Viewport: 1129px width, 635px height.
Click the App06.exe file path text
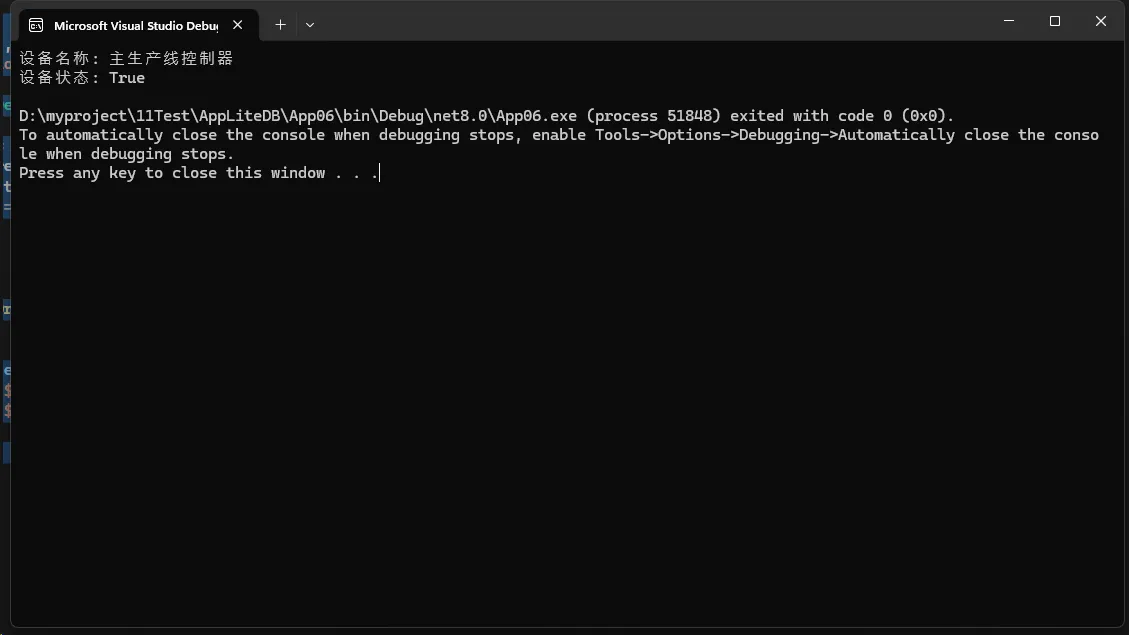click(x=298, y=116)
